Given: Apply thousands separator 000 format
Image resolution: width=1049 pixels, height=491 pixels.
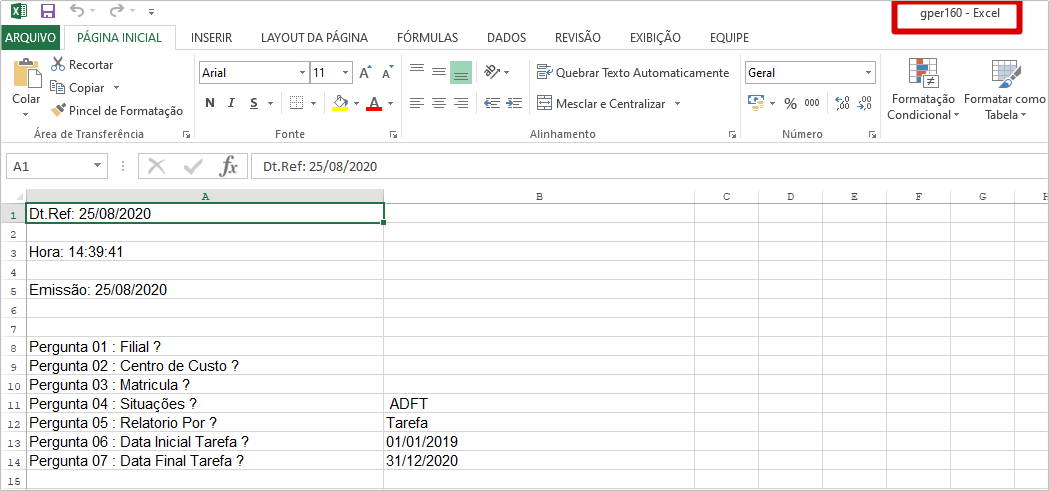Looking at the screenshot, I should (812, 104).
